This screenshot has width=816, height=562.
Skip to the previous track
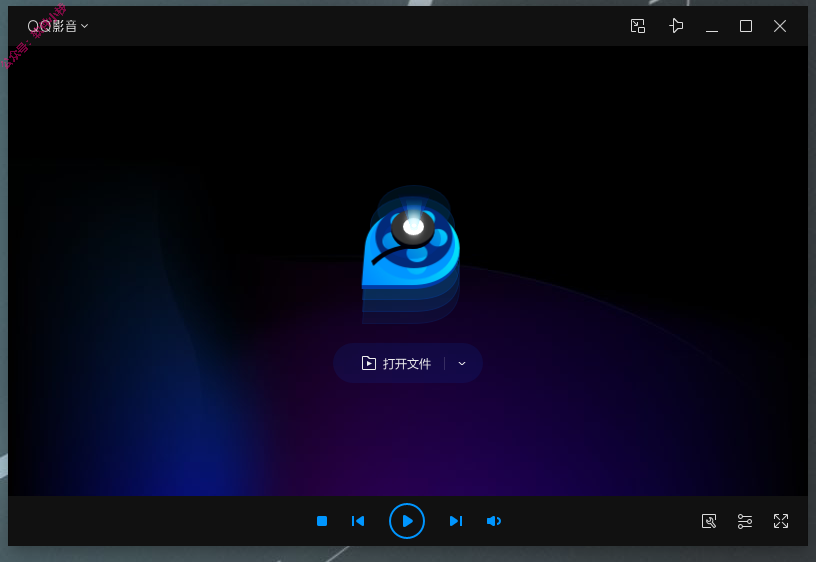click(x=358, y=521)
